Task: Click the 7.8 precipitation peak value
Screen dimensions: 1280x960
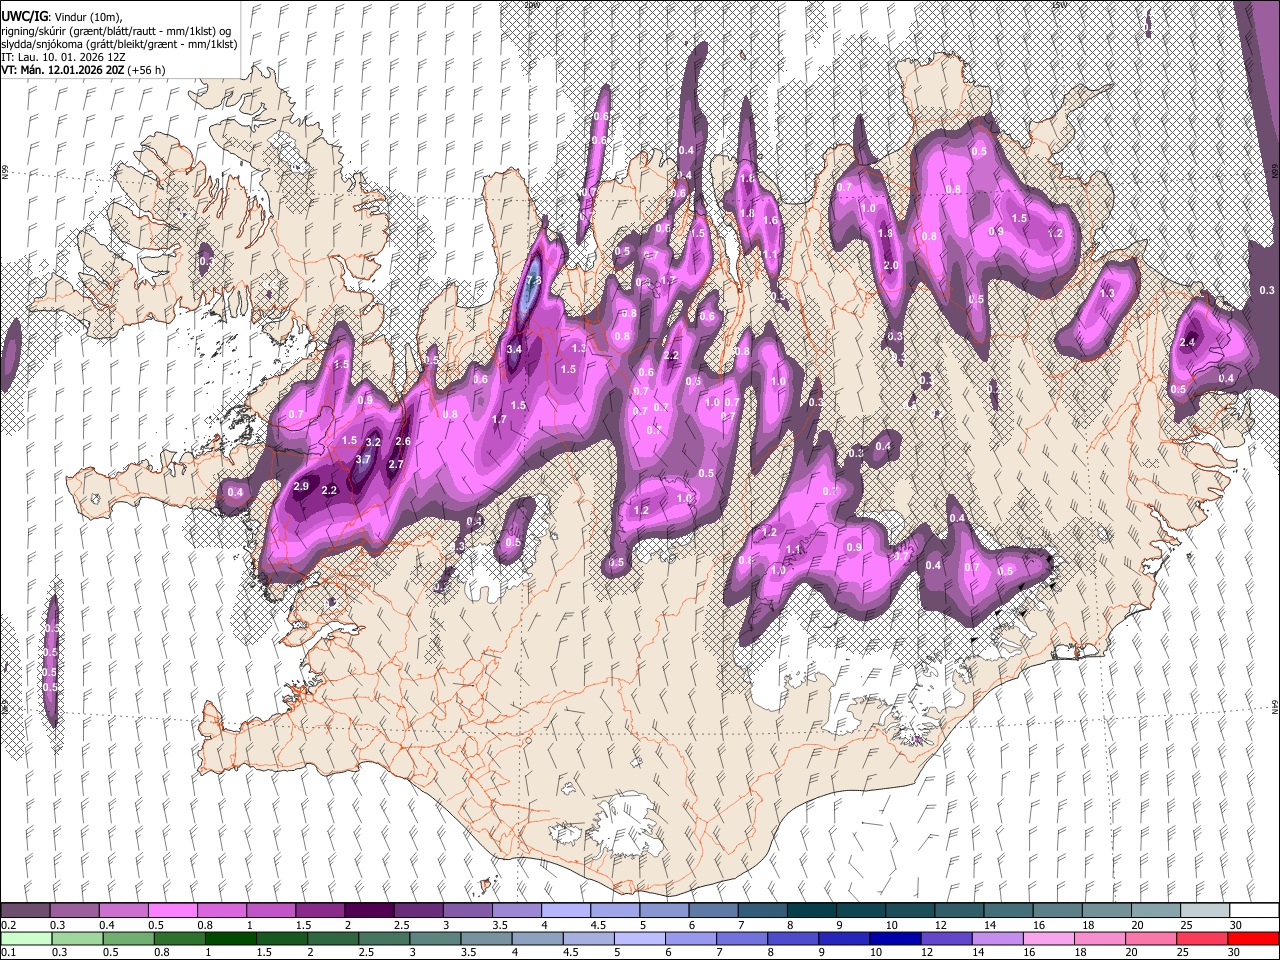Action: pos(533,281)
